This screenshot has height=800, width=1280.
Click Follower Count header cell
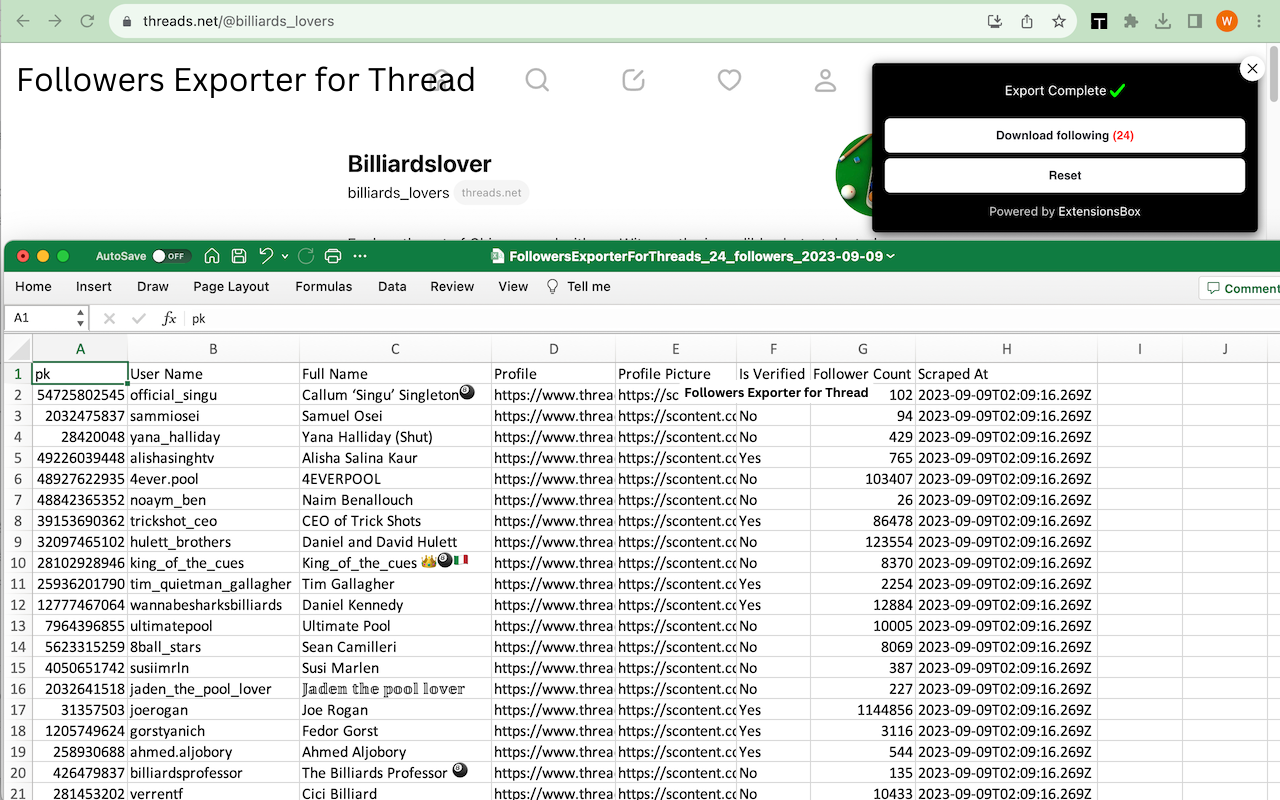pos(862,374)
